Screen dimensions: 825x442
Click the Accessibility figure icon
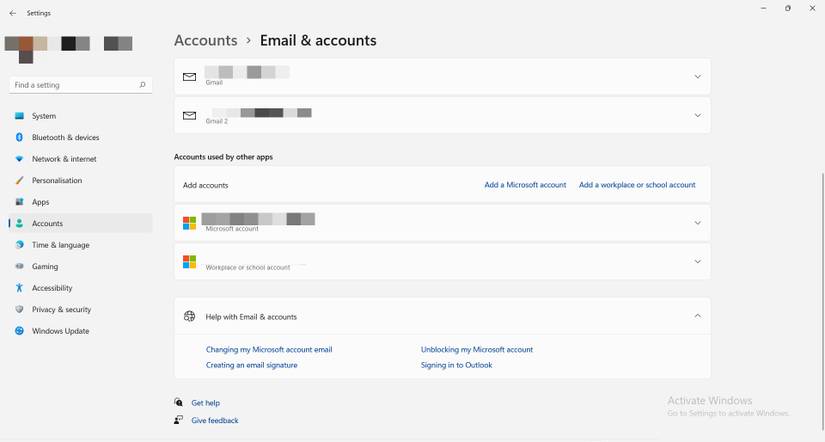tap(19, 288)
